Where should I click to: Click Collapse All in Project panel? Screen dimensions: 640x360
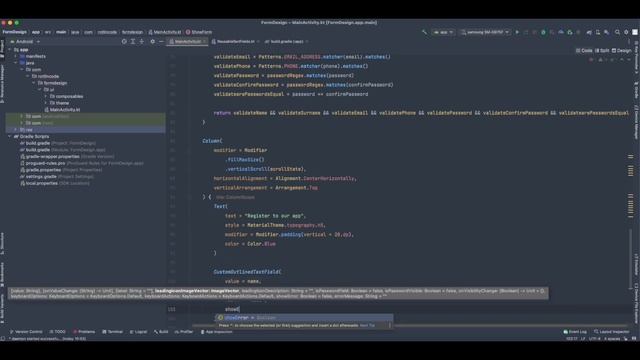pos(142,41)
